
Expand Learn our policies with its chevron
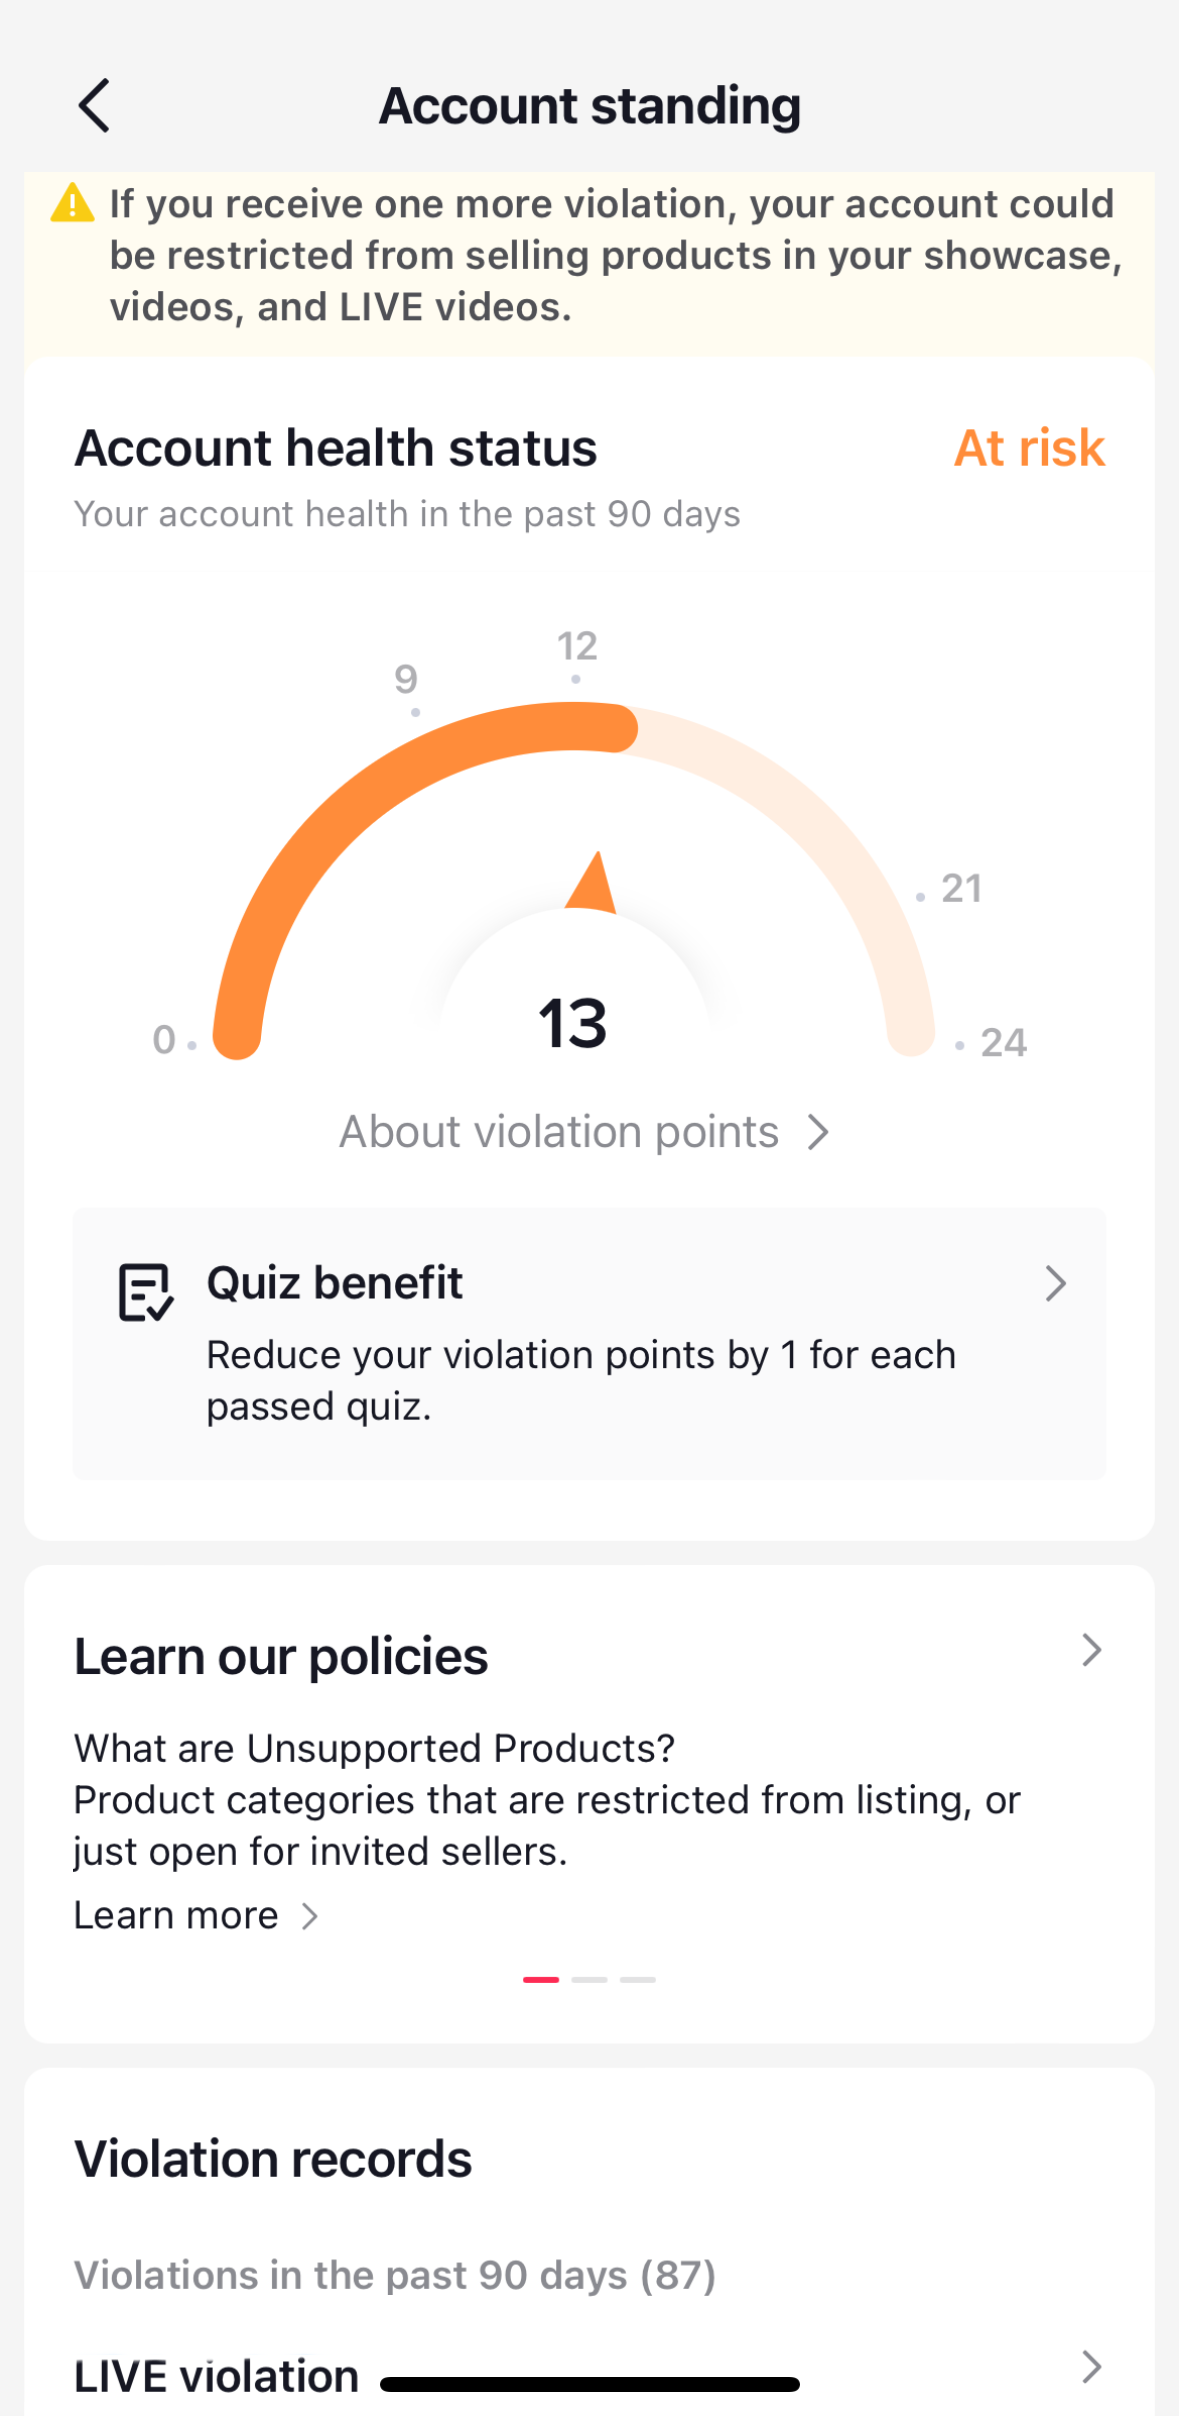point(1091,1650)
